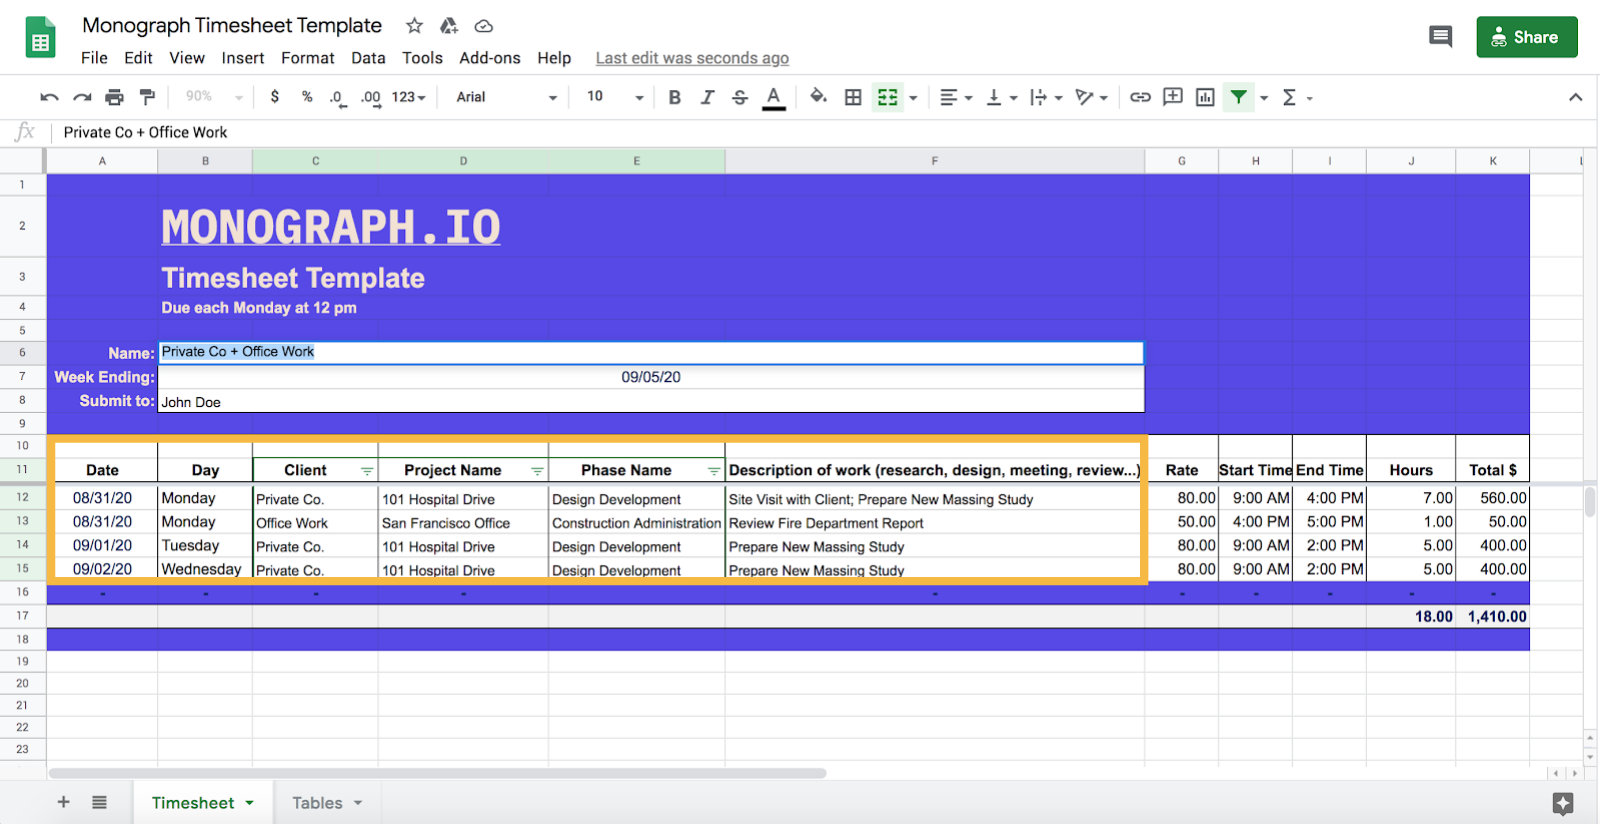Hide the menus with chevron-up icon

click(1575, 97)
